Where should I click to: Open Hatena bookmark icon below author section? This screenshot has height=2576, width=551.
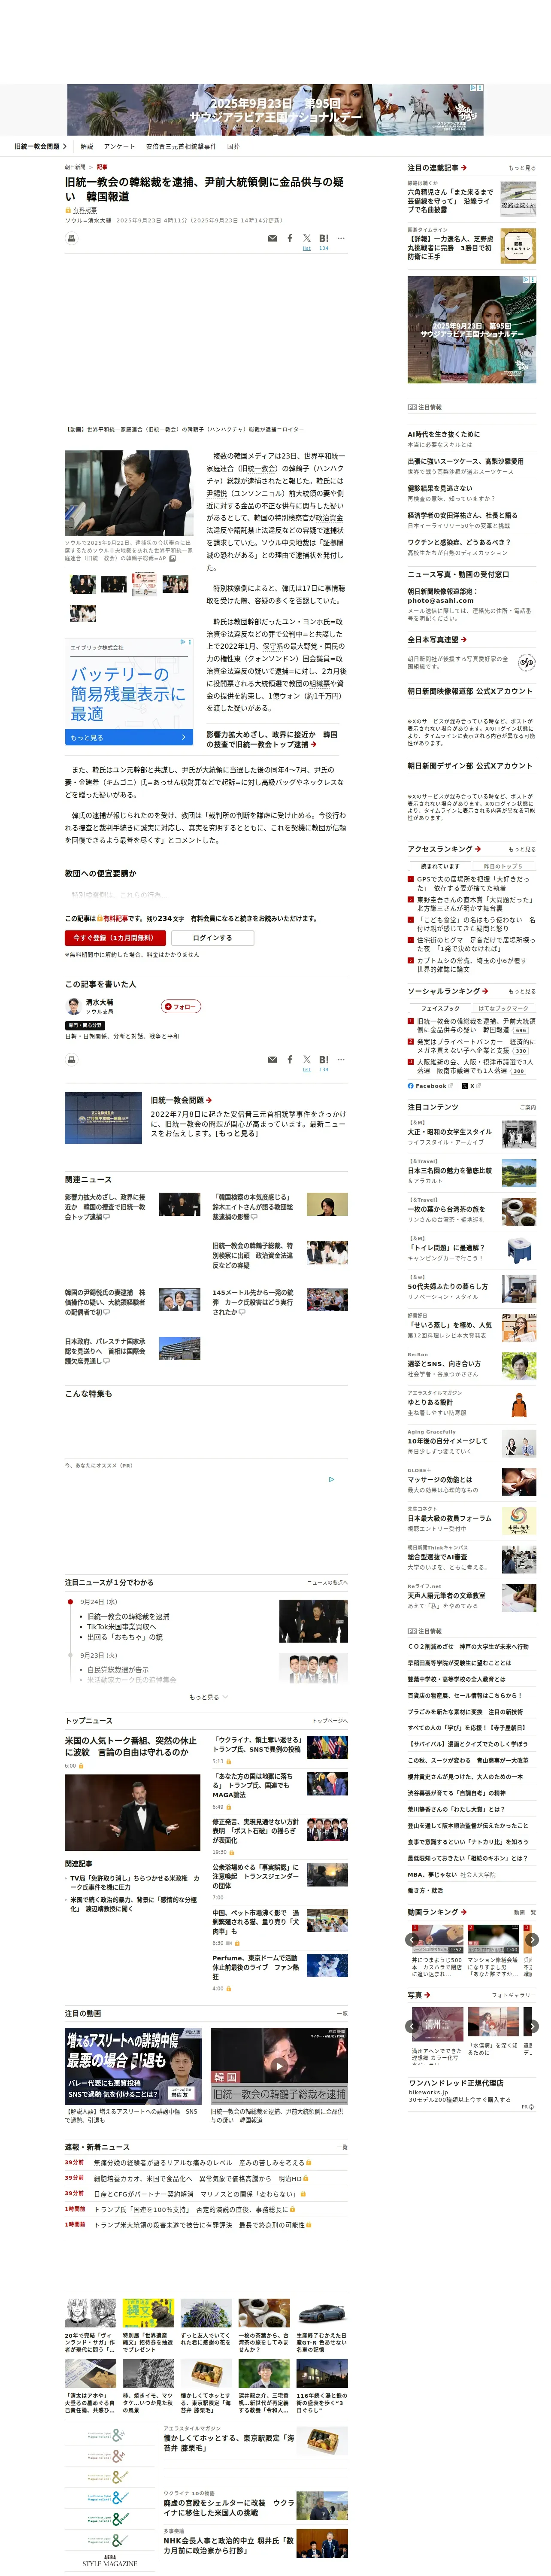click(323, 1059)
